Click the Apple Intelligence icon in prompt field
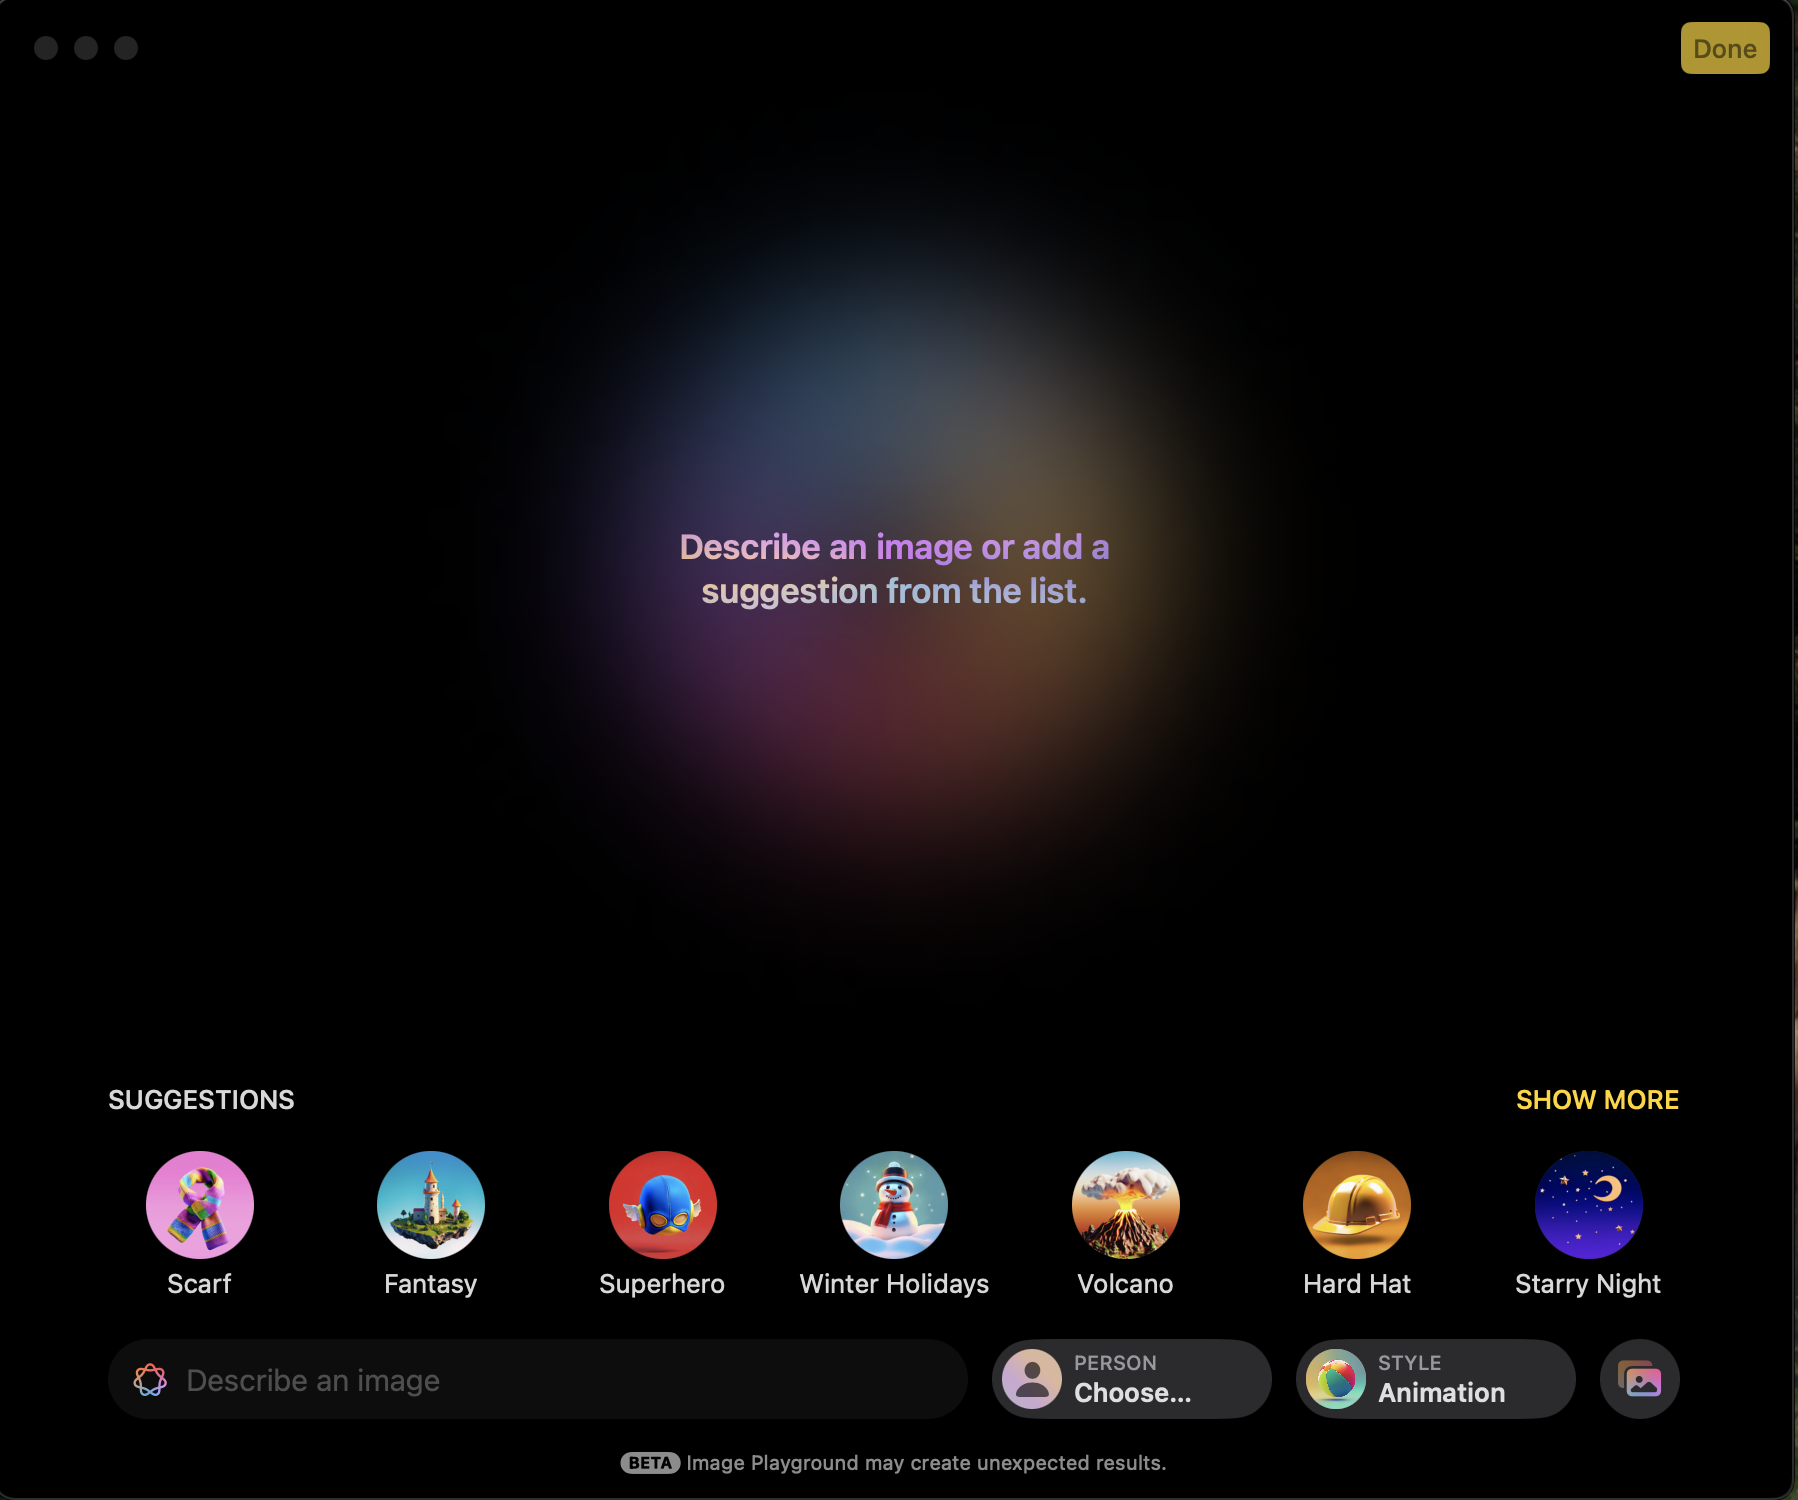 pyautogui.click(x=151, y=1380)
